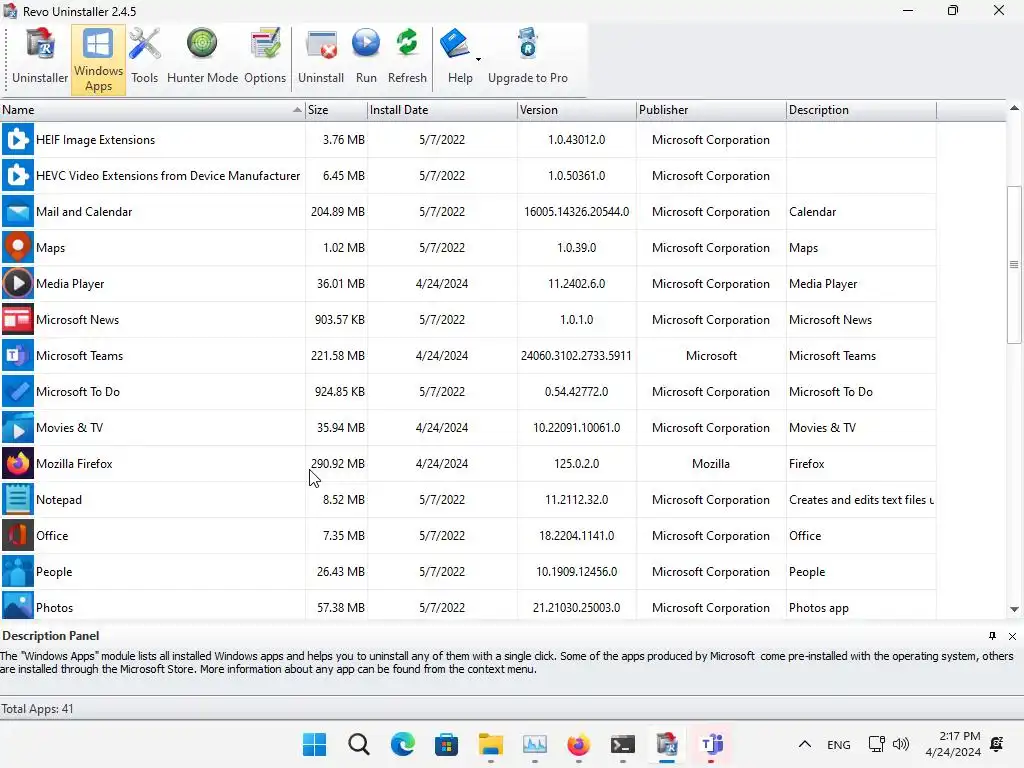The height and width of the screenshot is (768, 1024).
Task: Click the 'Mail and Calendar' name
Action: 84,212
